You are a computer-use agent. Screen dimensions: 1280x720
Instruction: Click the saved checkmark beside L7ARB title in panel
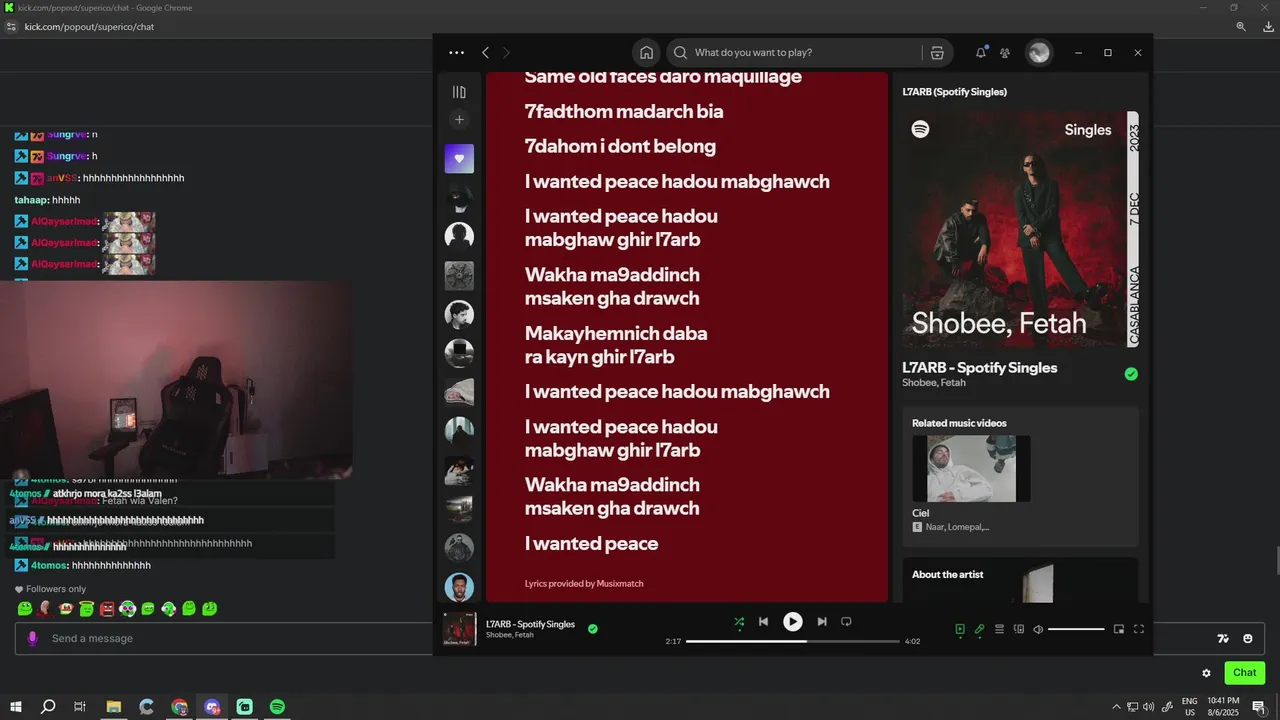[1131, 374]
